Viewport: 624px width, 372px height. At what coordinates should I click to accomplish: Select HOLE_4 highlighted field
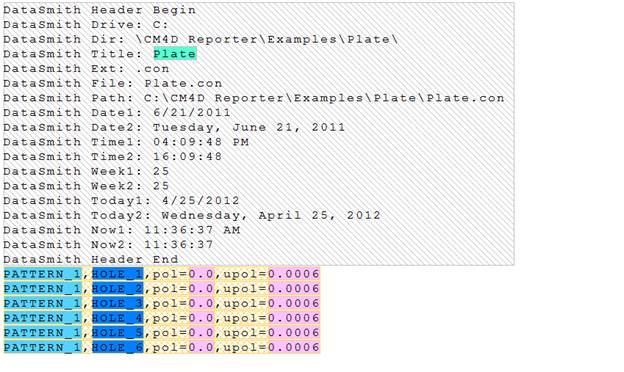pos(117,318)
